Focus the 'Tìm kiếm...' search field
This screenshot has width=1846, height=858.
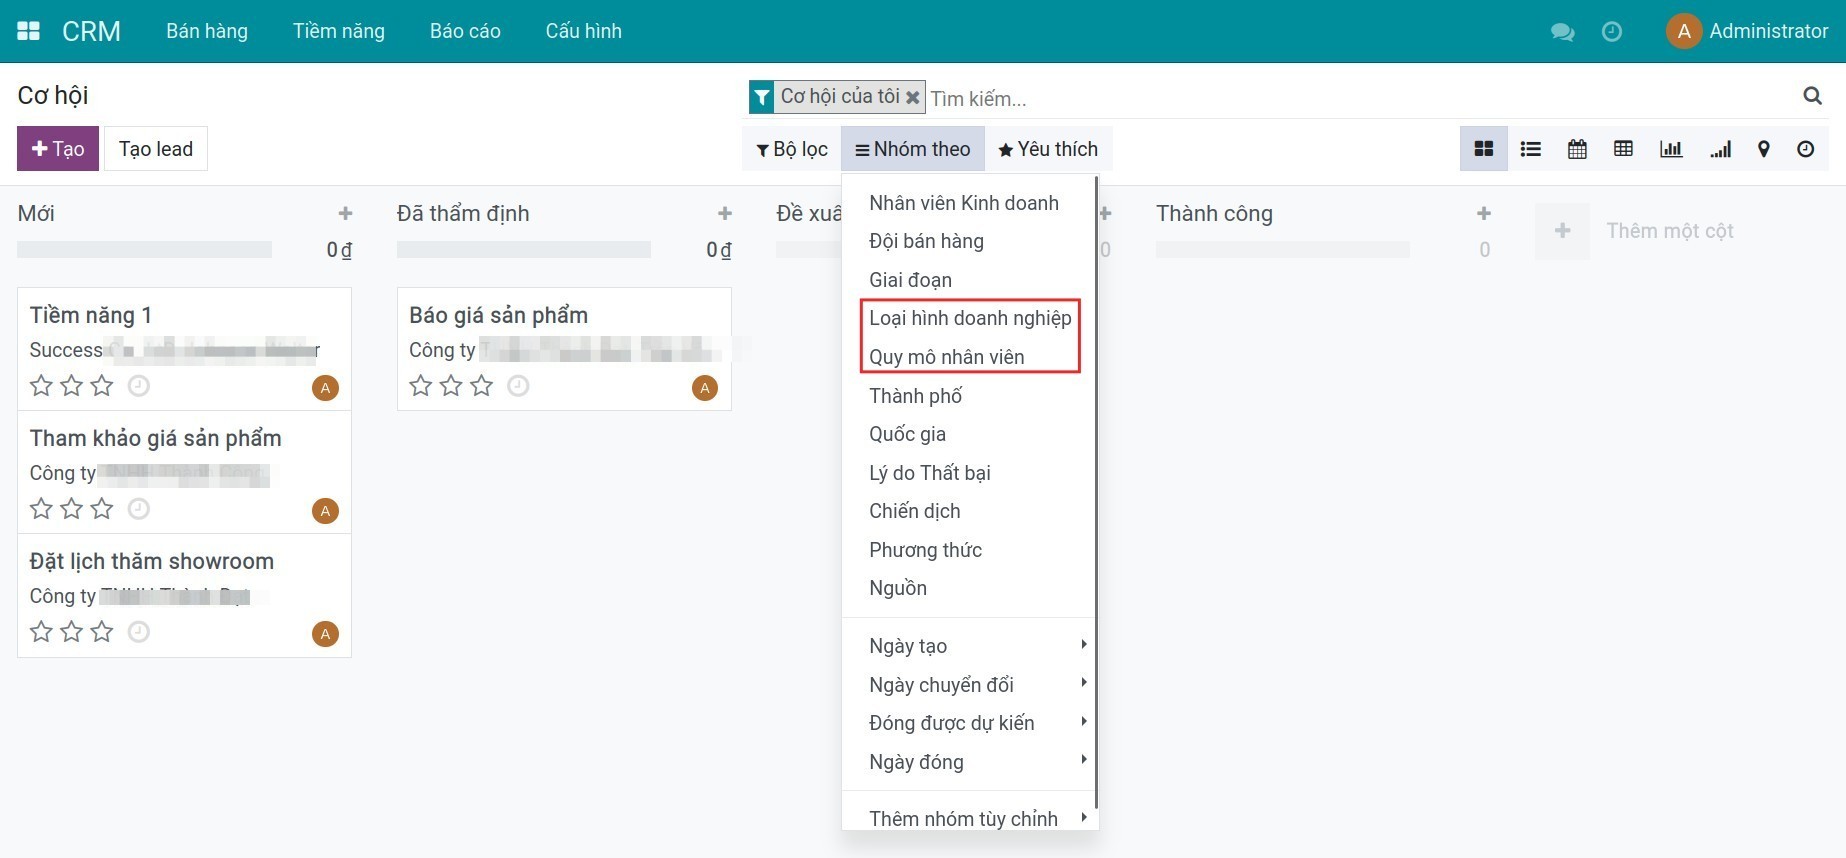coord(1350,98)
